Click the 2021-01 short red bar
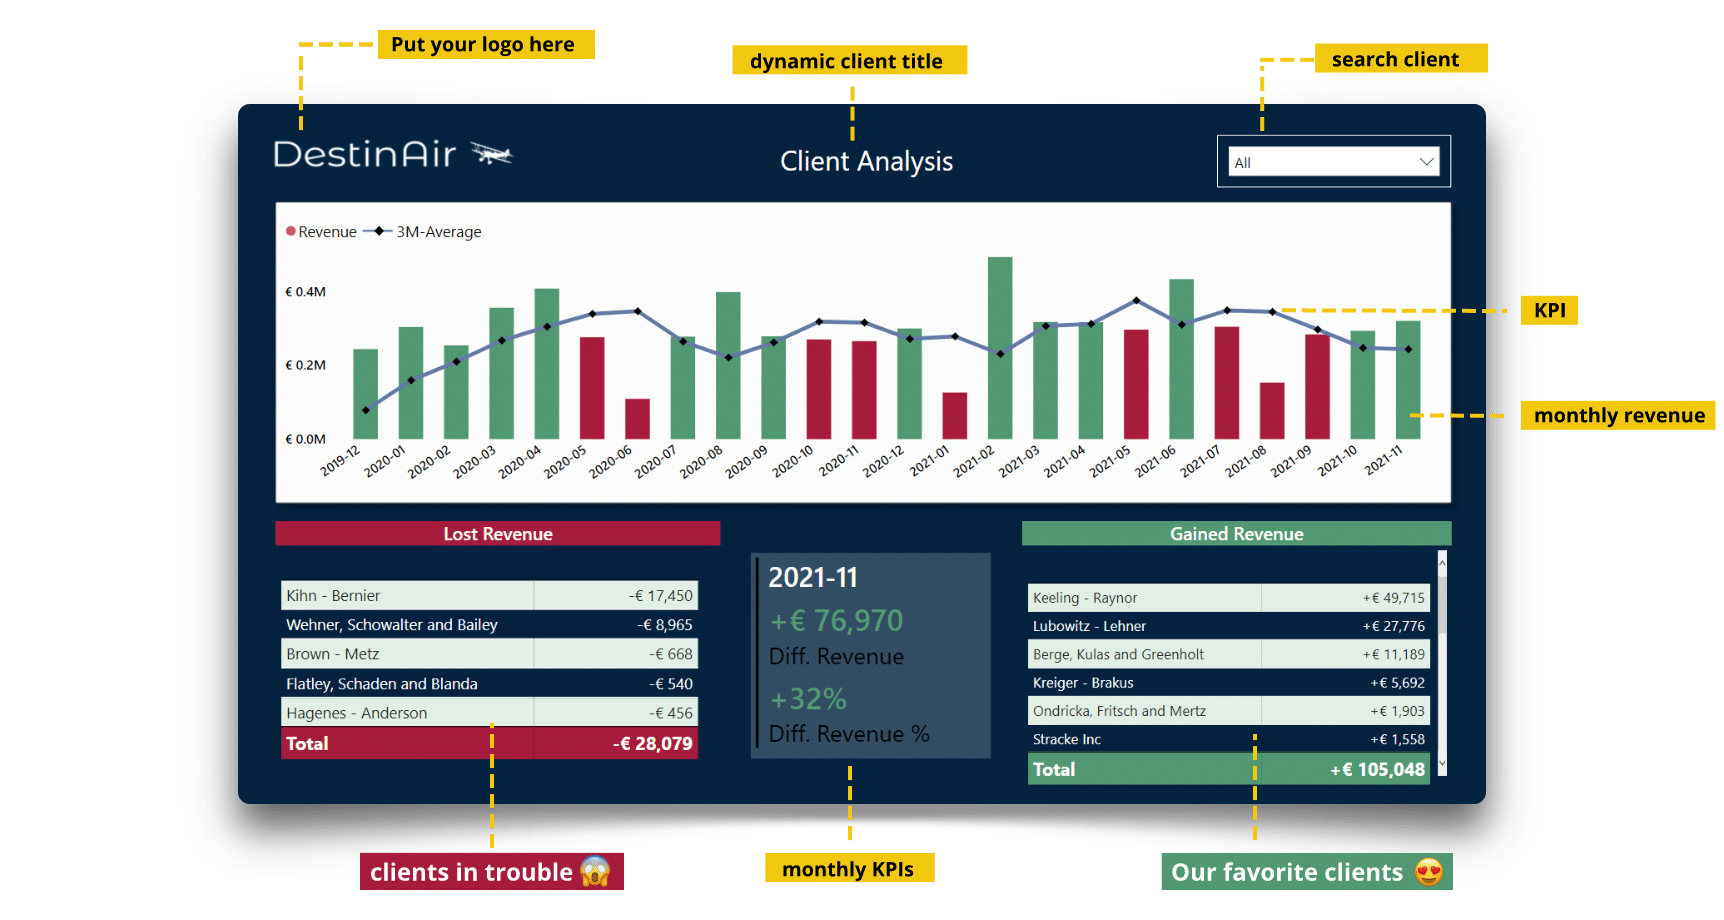Screen dimensions: 1724x920 pyautogui.click(x=955, y=415)
